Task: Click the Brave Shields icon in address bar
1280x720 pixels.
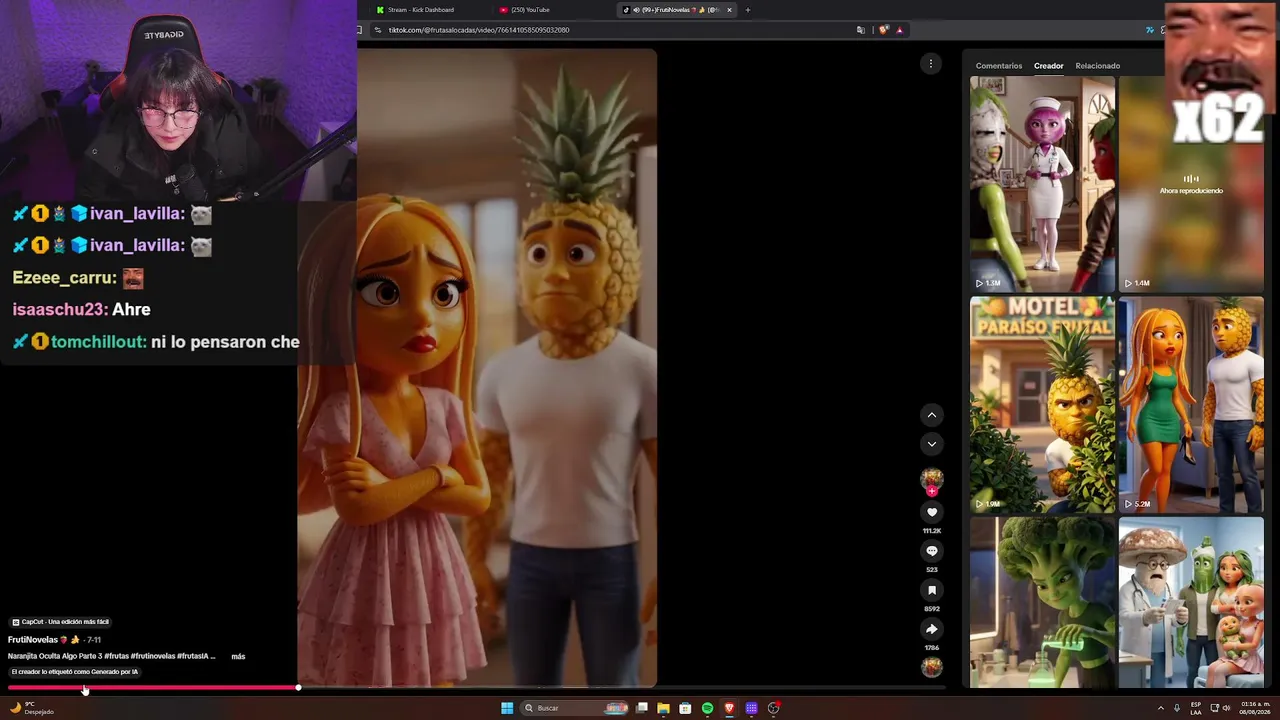Action: pos(884,30)
